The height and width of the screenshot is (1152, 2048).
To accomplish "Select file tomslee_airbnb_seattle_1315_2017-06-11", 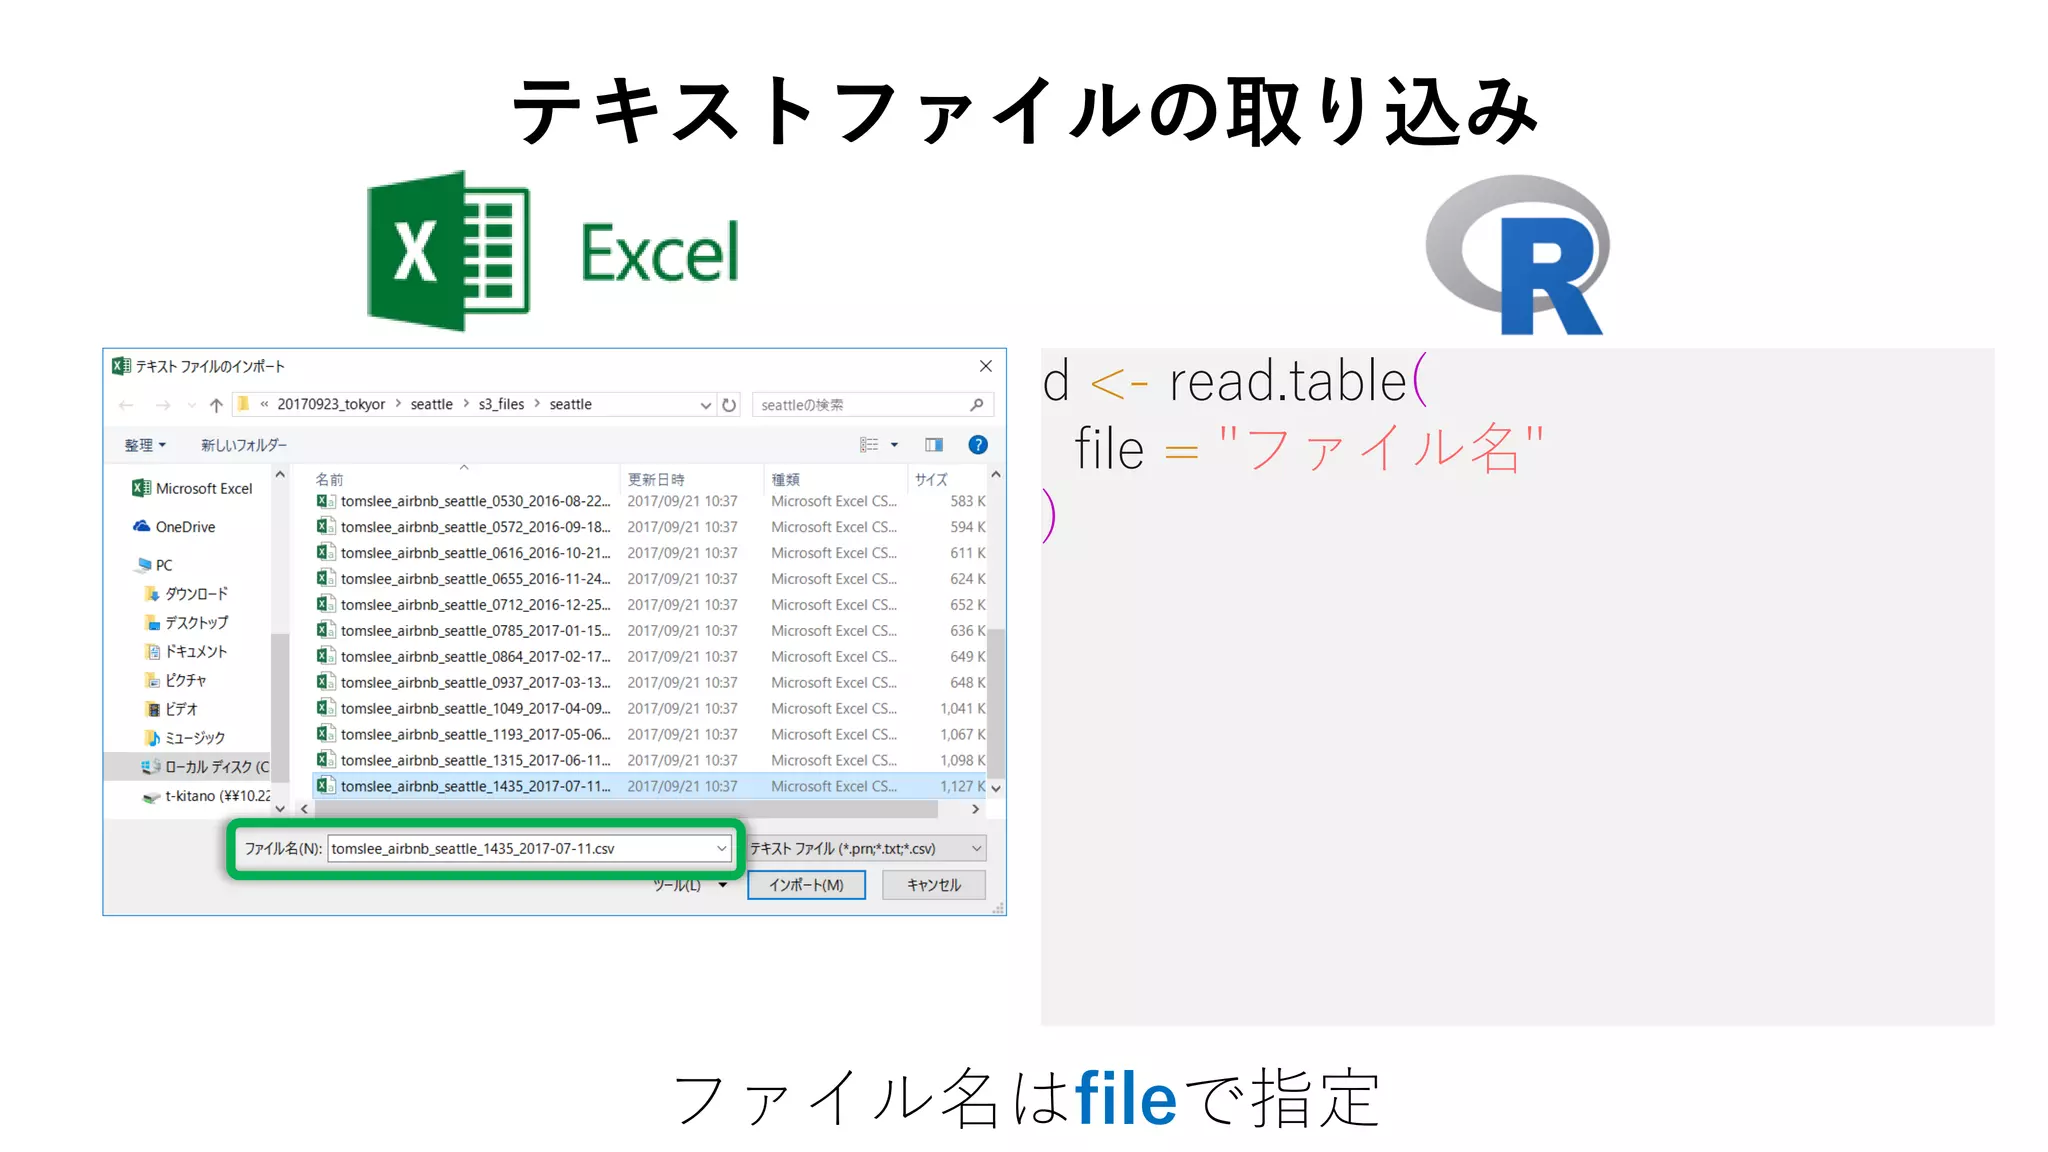I will coord(650,761).
